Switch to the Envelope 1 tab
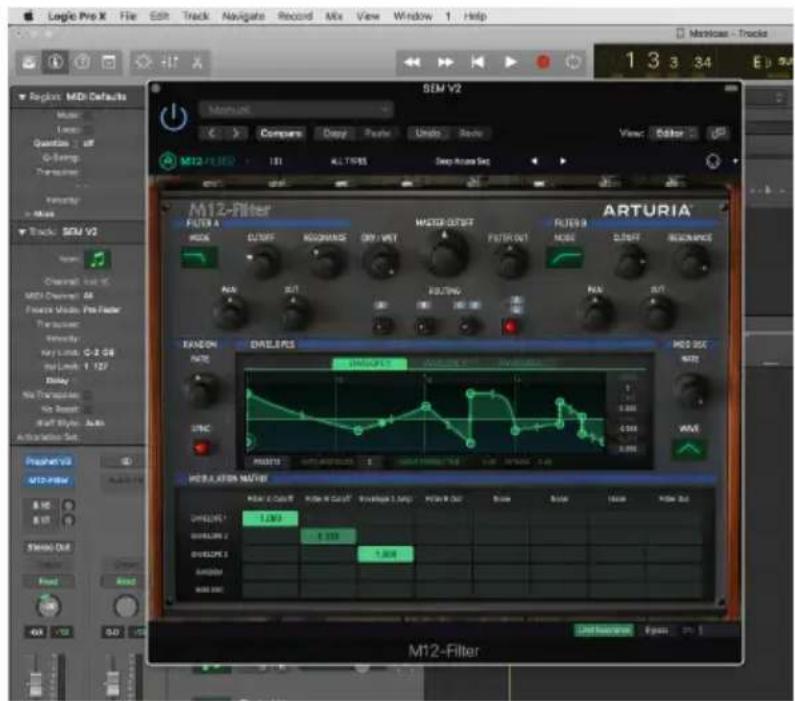The height and width of the screenshot is (701, 795). [x=370, y=364]
